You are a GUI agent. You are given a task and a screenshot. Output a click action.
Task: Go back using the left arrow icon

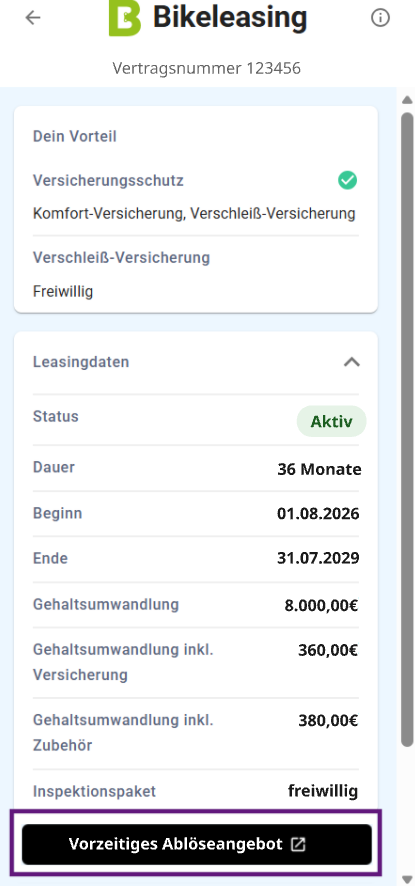[33, 18]
